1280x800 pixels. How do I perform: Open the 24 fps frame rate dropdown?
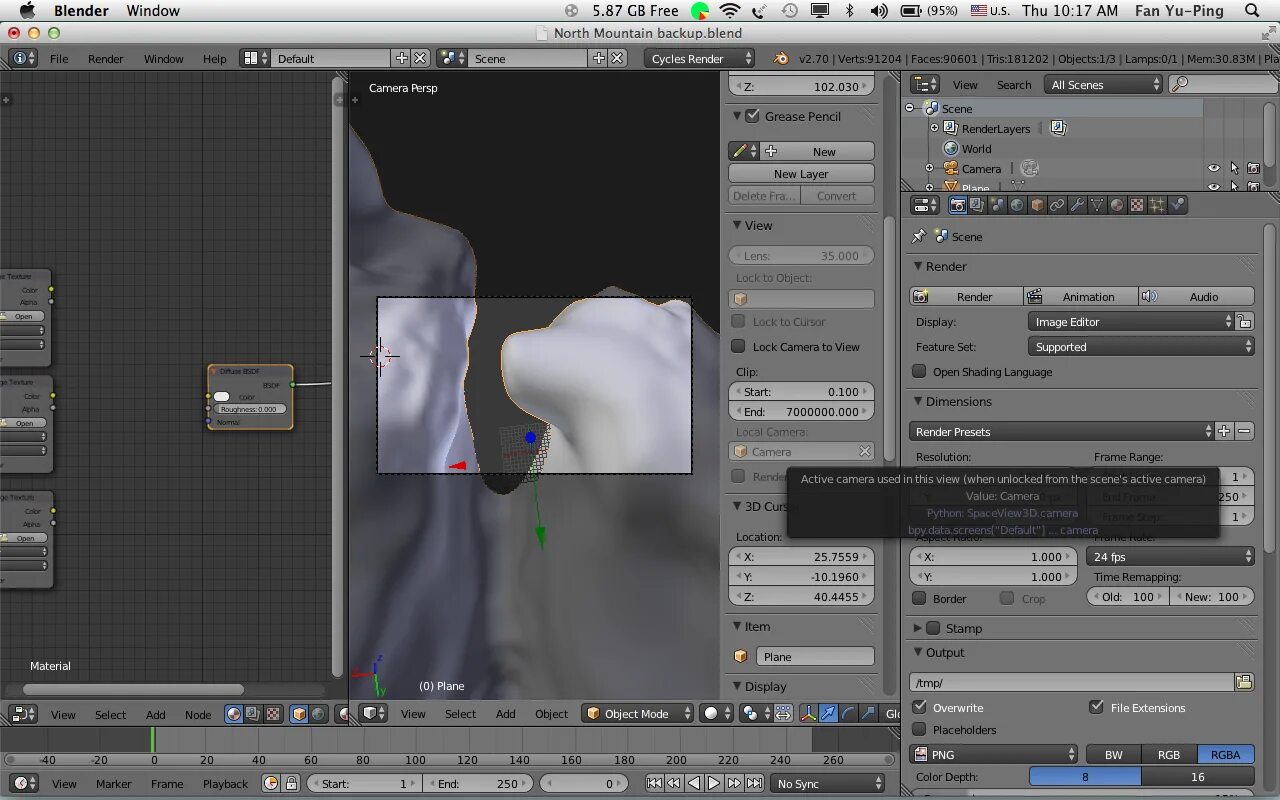click(1170, 557)
